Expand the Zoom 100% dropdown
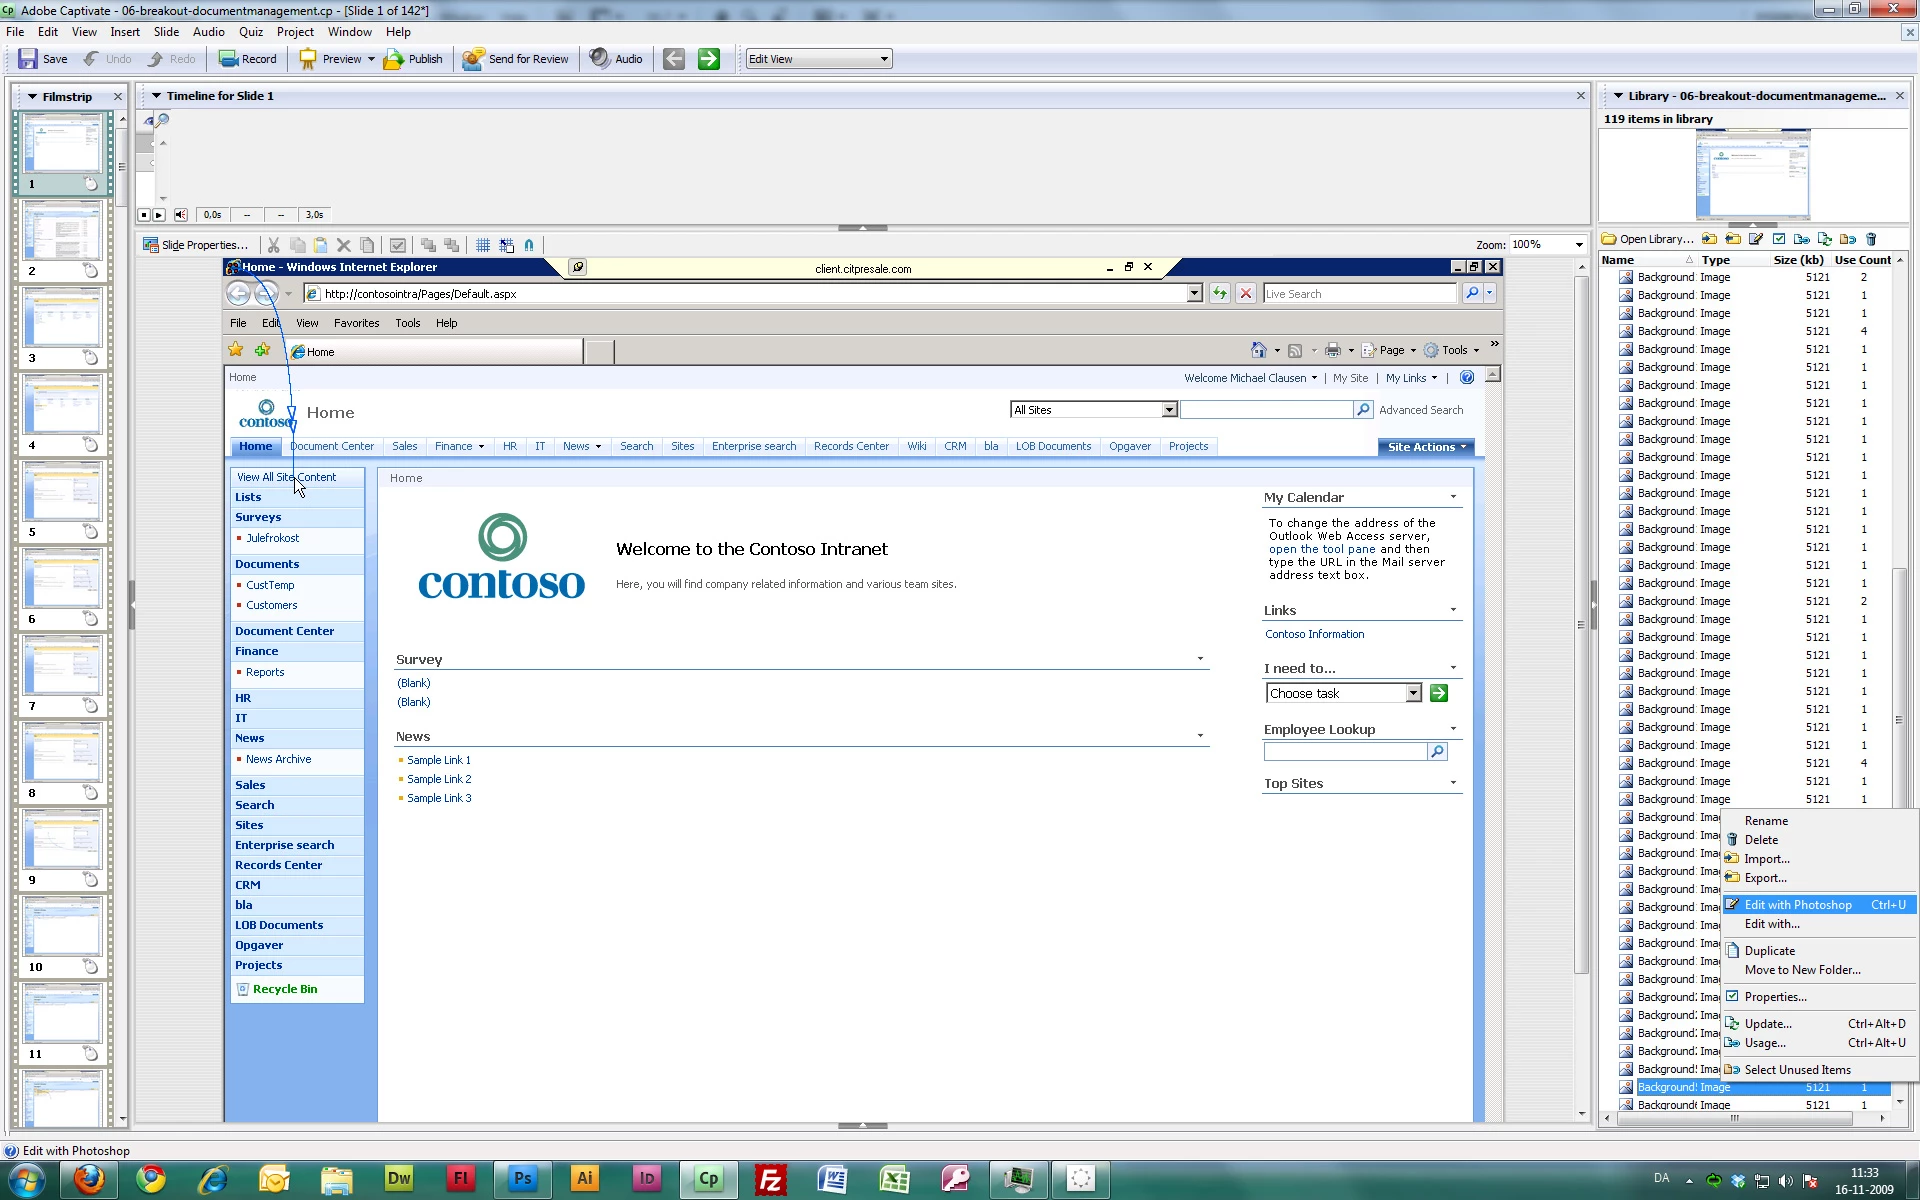1920x1200 pixels. [1579, 245]
